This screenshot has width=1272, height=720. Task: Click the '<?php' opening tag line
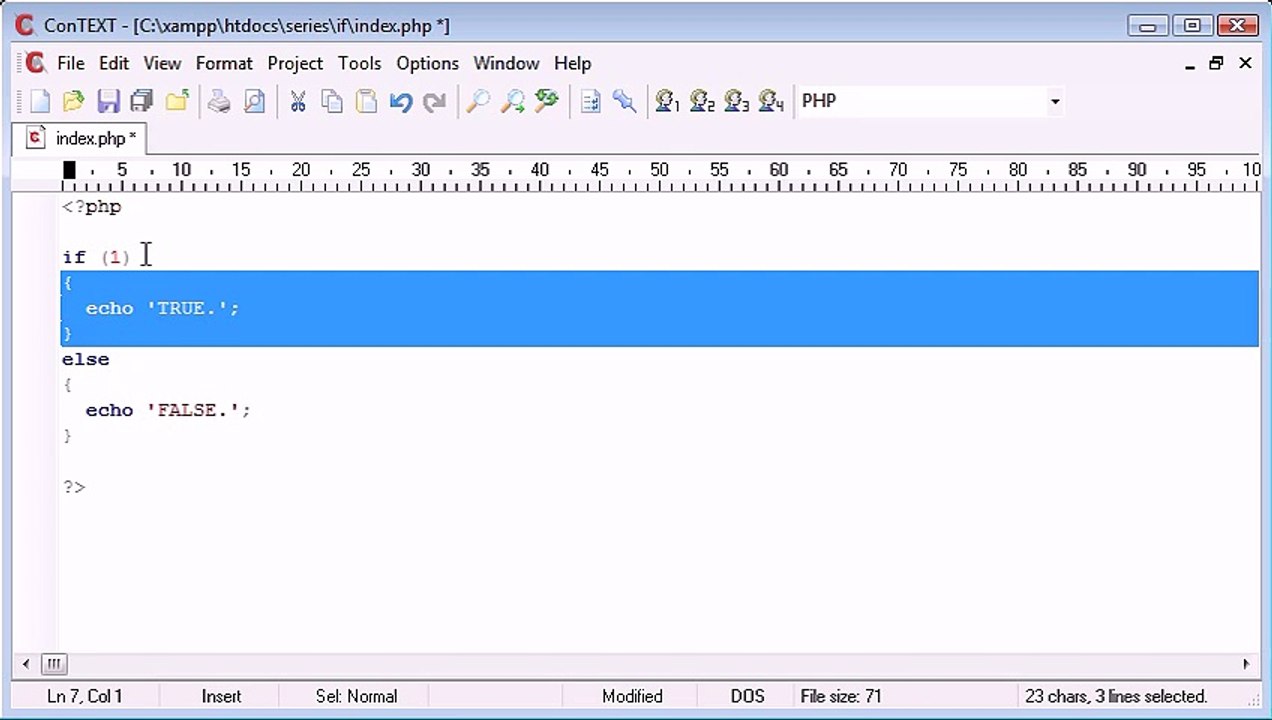91,207
